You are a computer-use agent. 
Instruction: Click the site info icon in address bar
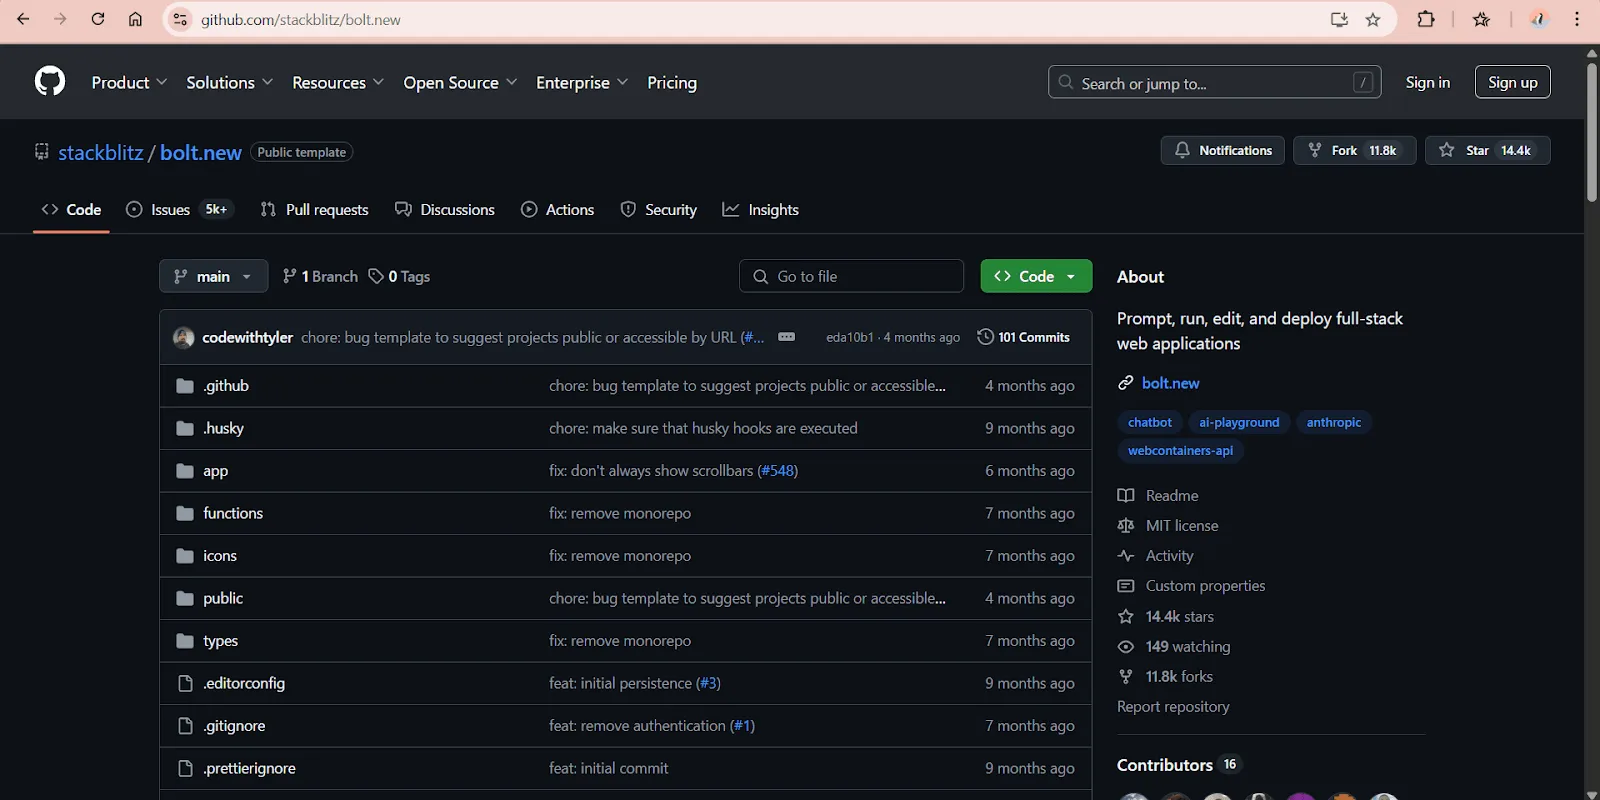pyautogui.click(x=180, y=19)
